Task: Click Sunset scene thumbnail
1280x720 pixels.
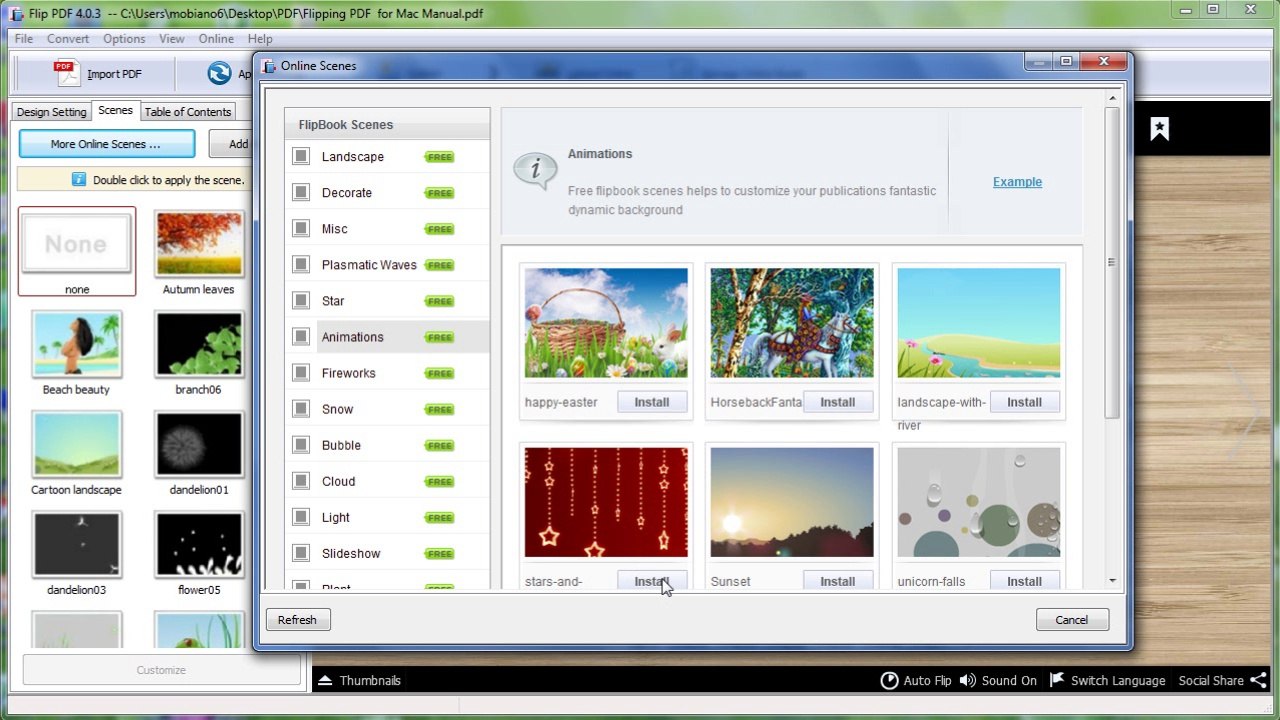Action: pyautogui.click(x=792, y=502)
